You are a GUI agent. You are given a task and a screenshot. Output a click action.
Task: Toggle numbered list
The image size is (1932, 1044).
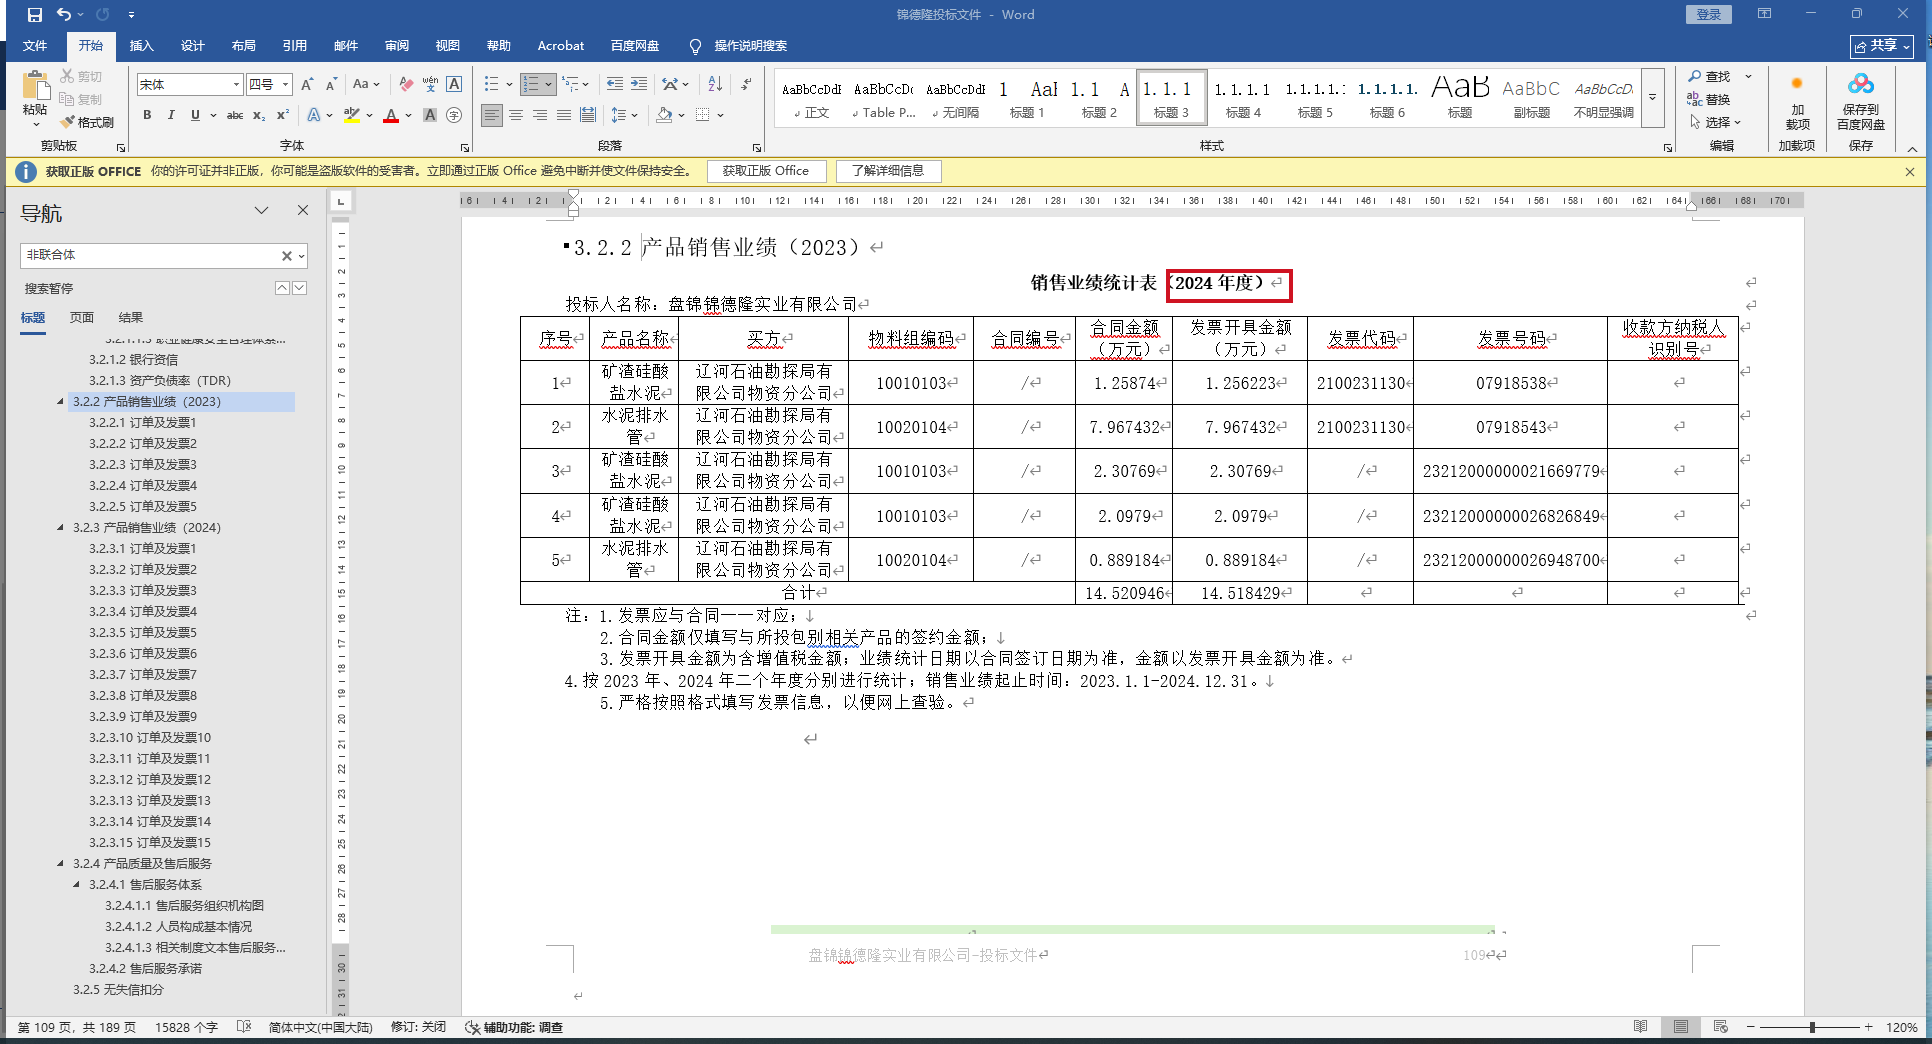(531, 84)
